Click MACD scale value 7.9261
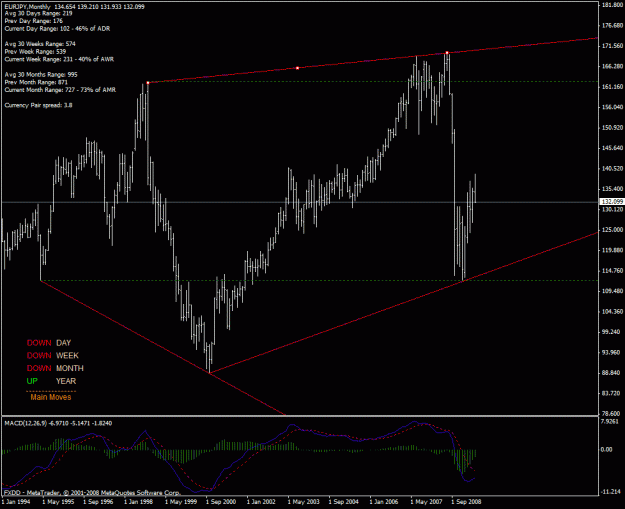The width and height of the screenshot is (625, 509). tap(610, 422)
